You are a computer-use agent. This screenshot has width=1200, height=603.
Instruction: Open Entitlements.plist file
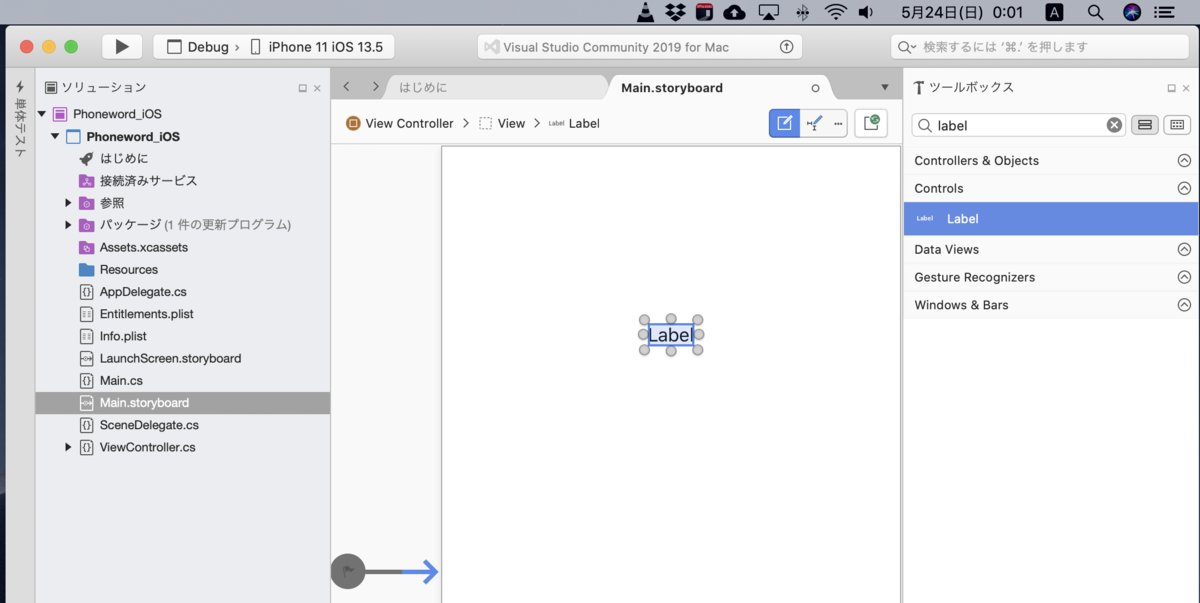click(x=146, y=314)
